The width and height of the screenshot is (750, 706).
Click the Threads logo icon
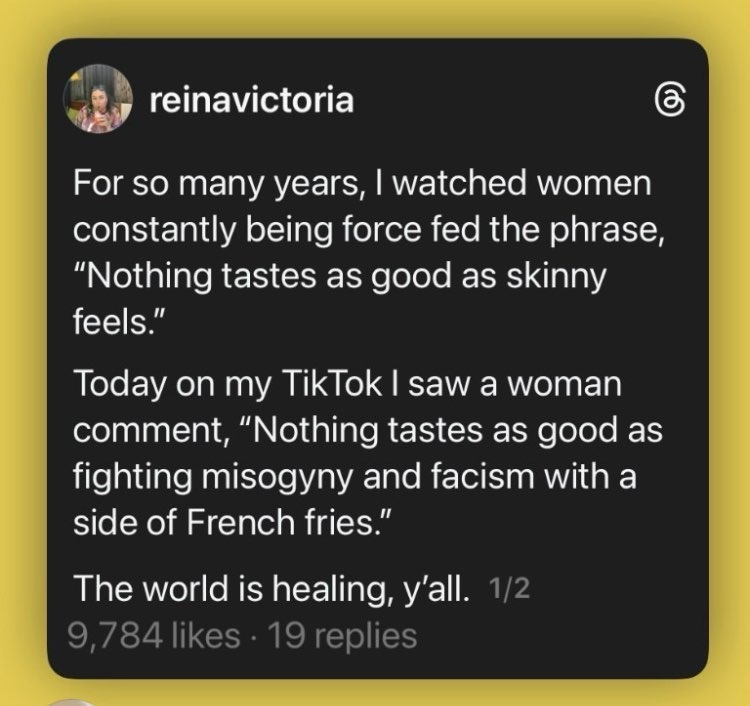(666, 103)
